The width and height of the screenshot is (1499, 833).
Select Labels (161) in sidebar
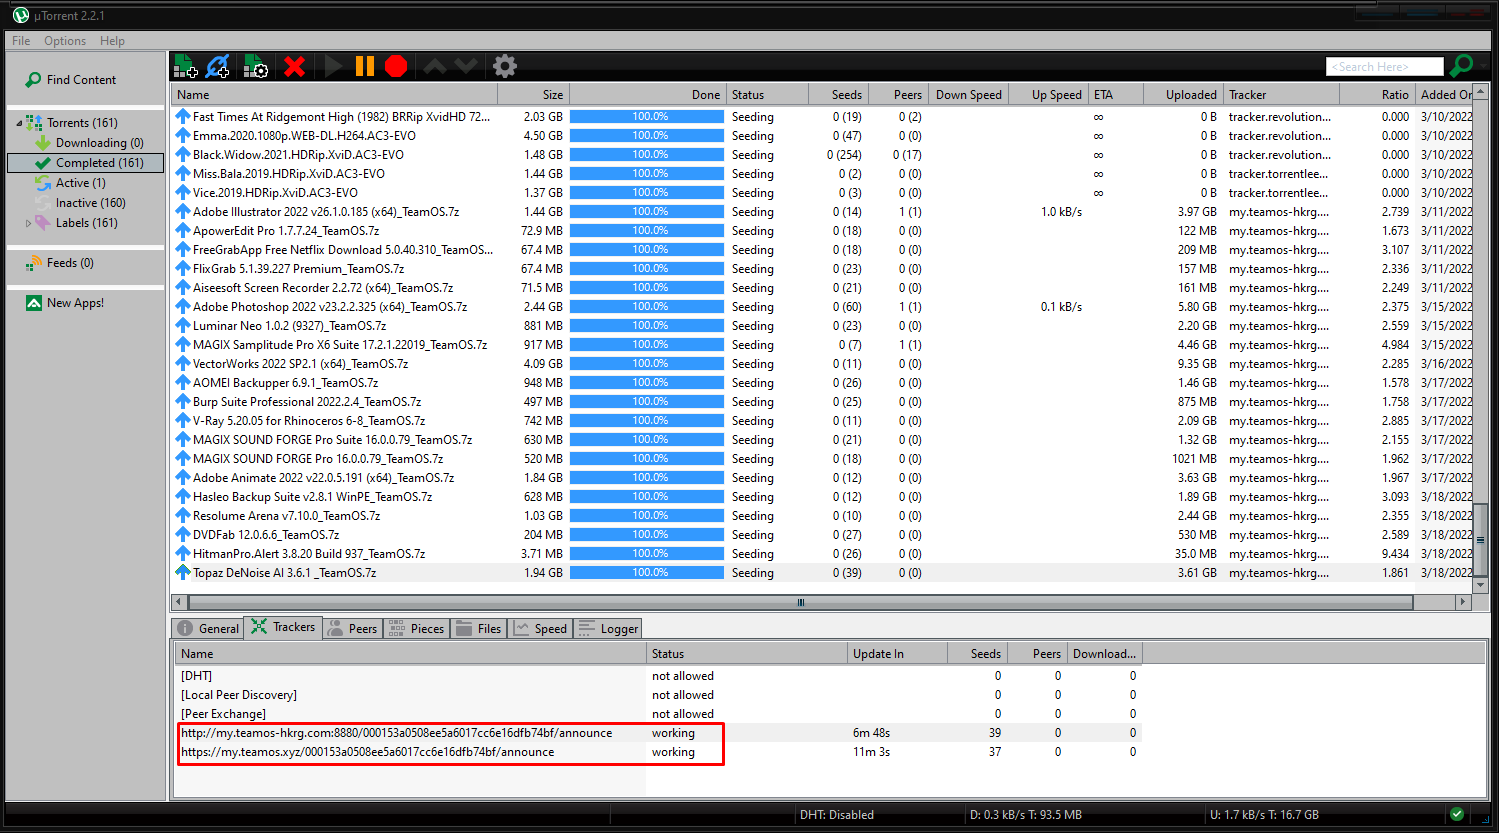pyautogui.click(x=87, y=223)
